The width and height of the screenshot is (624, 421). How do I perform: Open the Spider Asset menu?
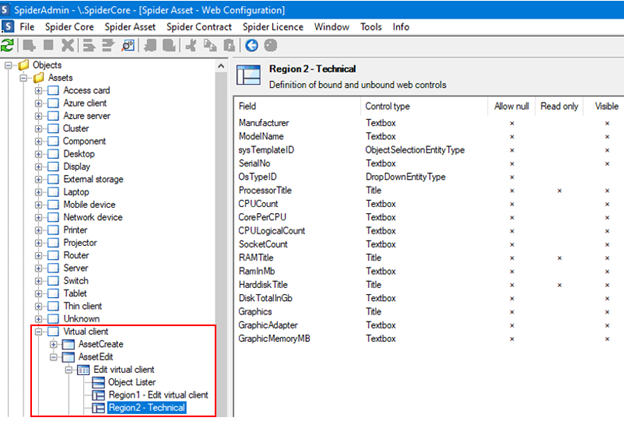[130, 27]
